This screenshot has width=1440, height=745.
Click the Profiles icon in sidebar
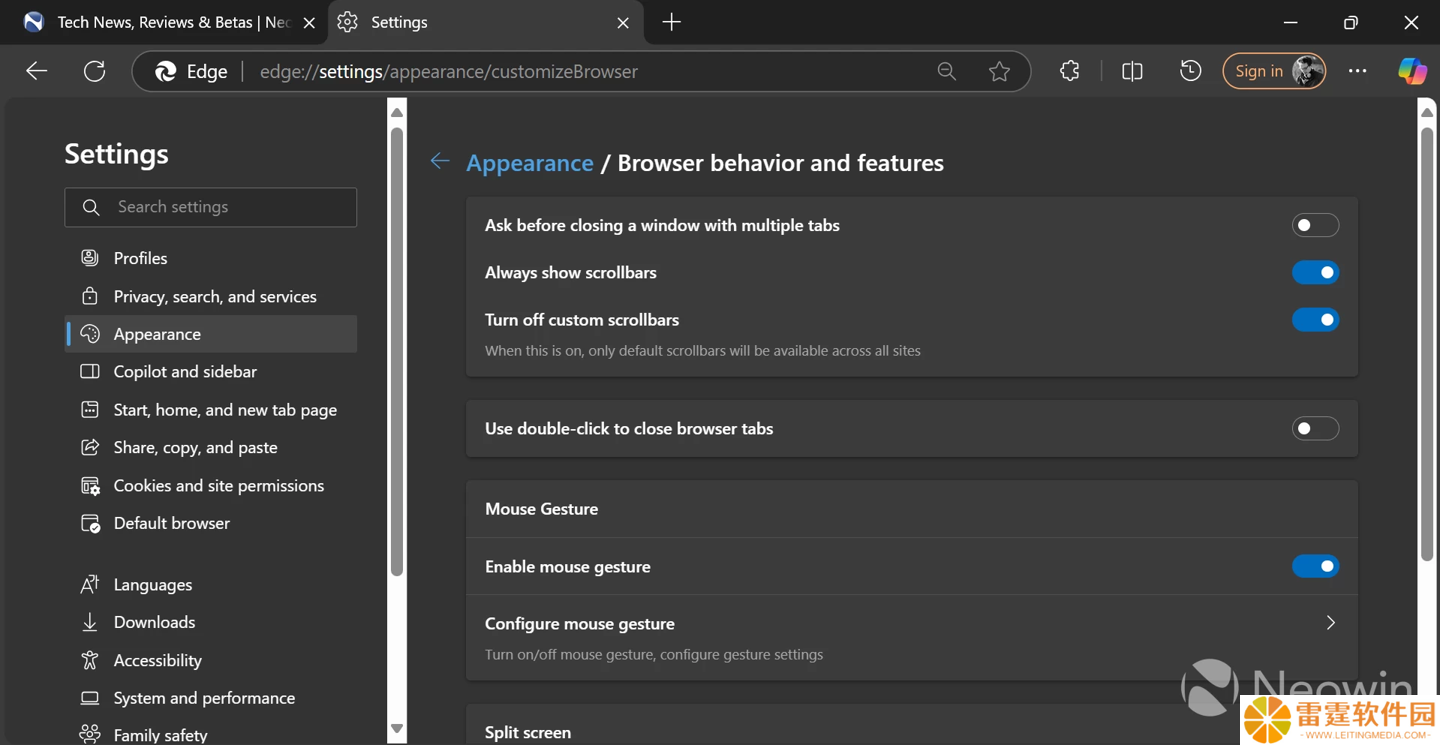[x=90, y=258]
